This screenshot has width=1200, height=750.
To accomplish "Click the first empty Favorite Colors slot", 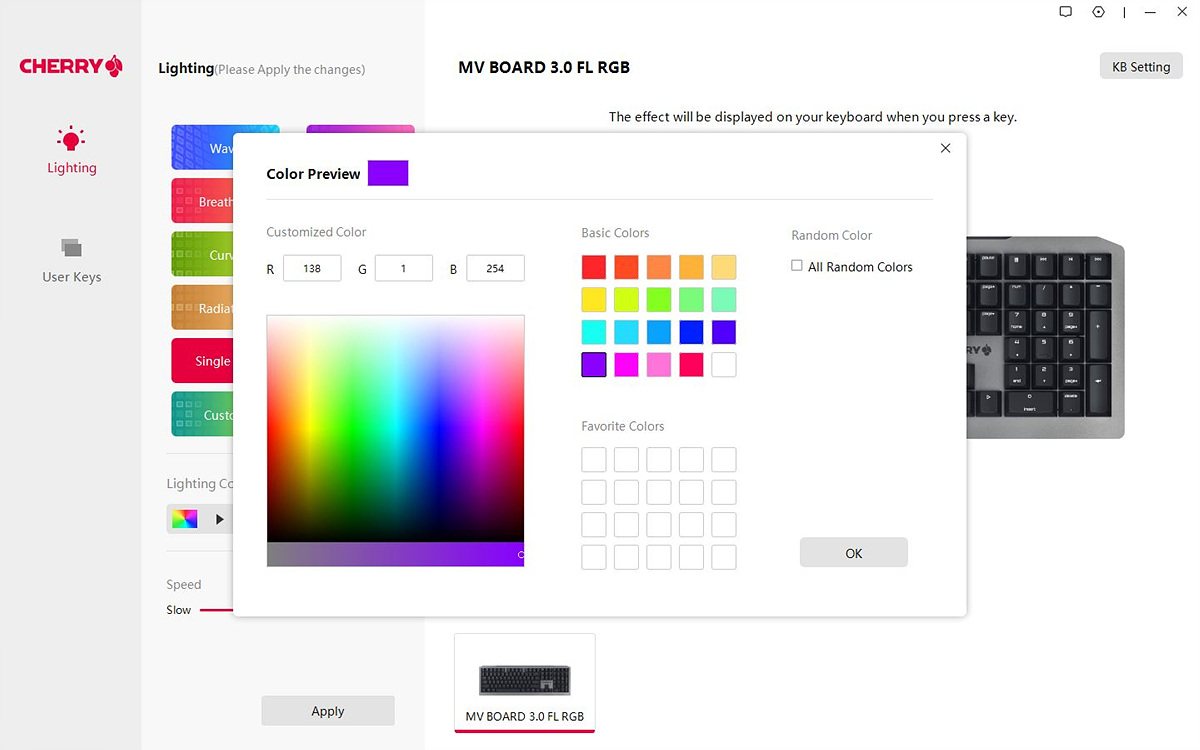I will (594, 460).
